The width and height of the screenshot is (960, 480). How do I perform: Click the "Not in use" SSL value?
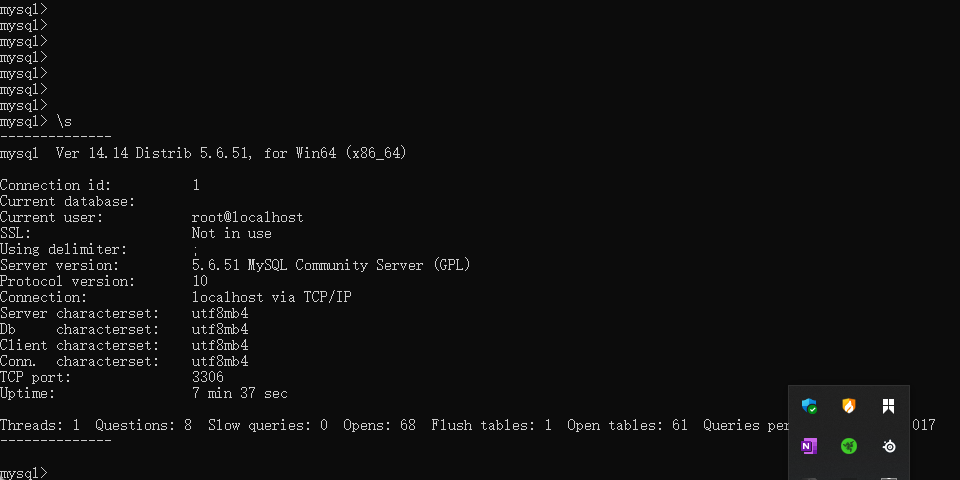click(x=231, y=233)
